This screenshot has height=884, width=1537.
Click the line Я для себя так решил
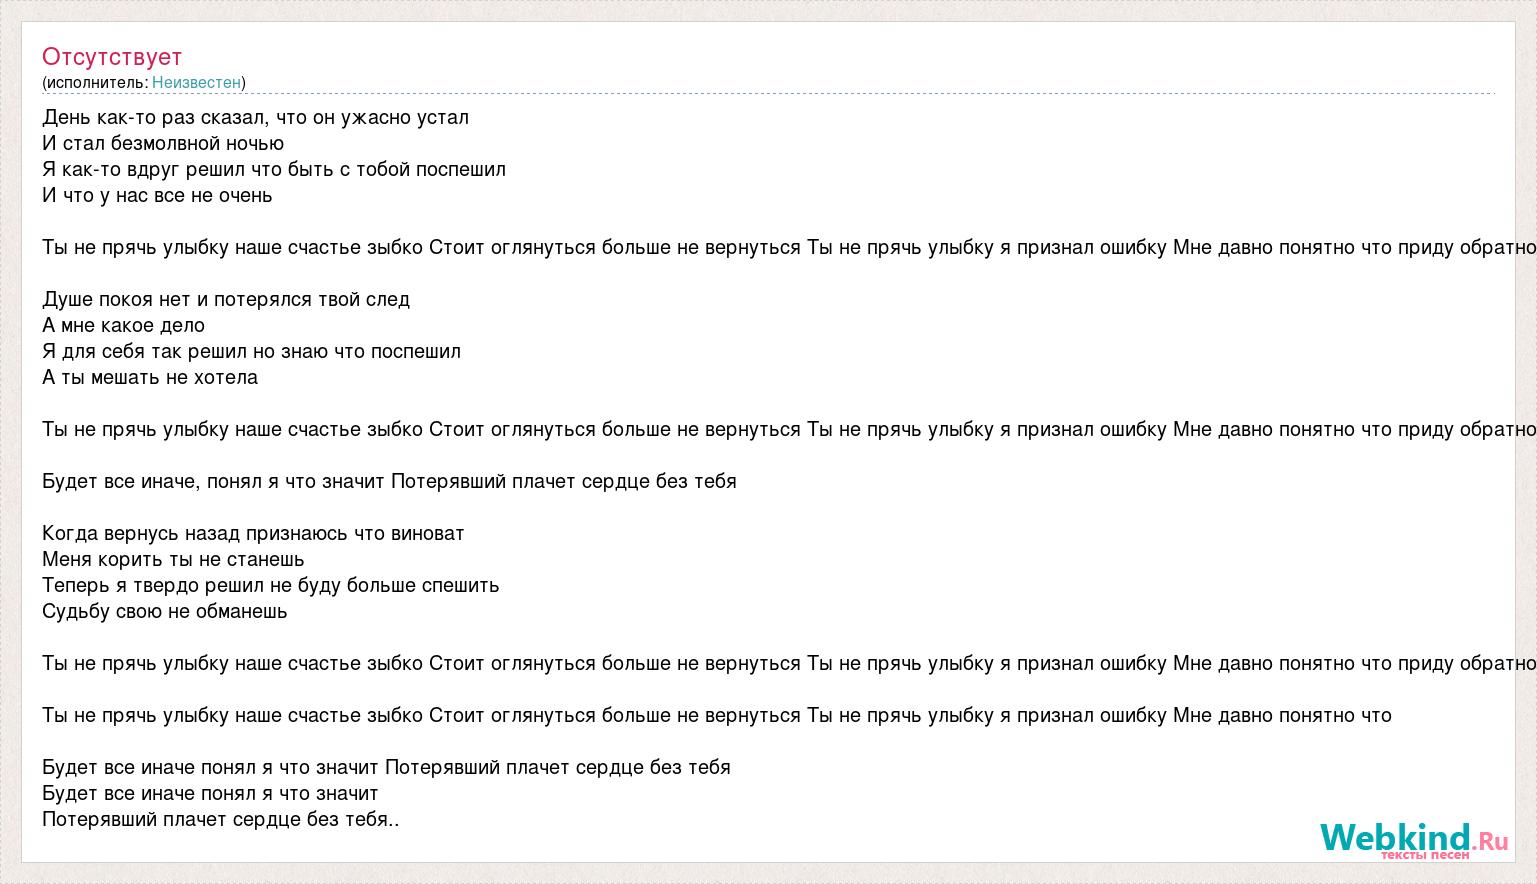(x=251, y=351)
